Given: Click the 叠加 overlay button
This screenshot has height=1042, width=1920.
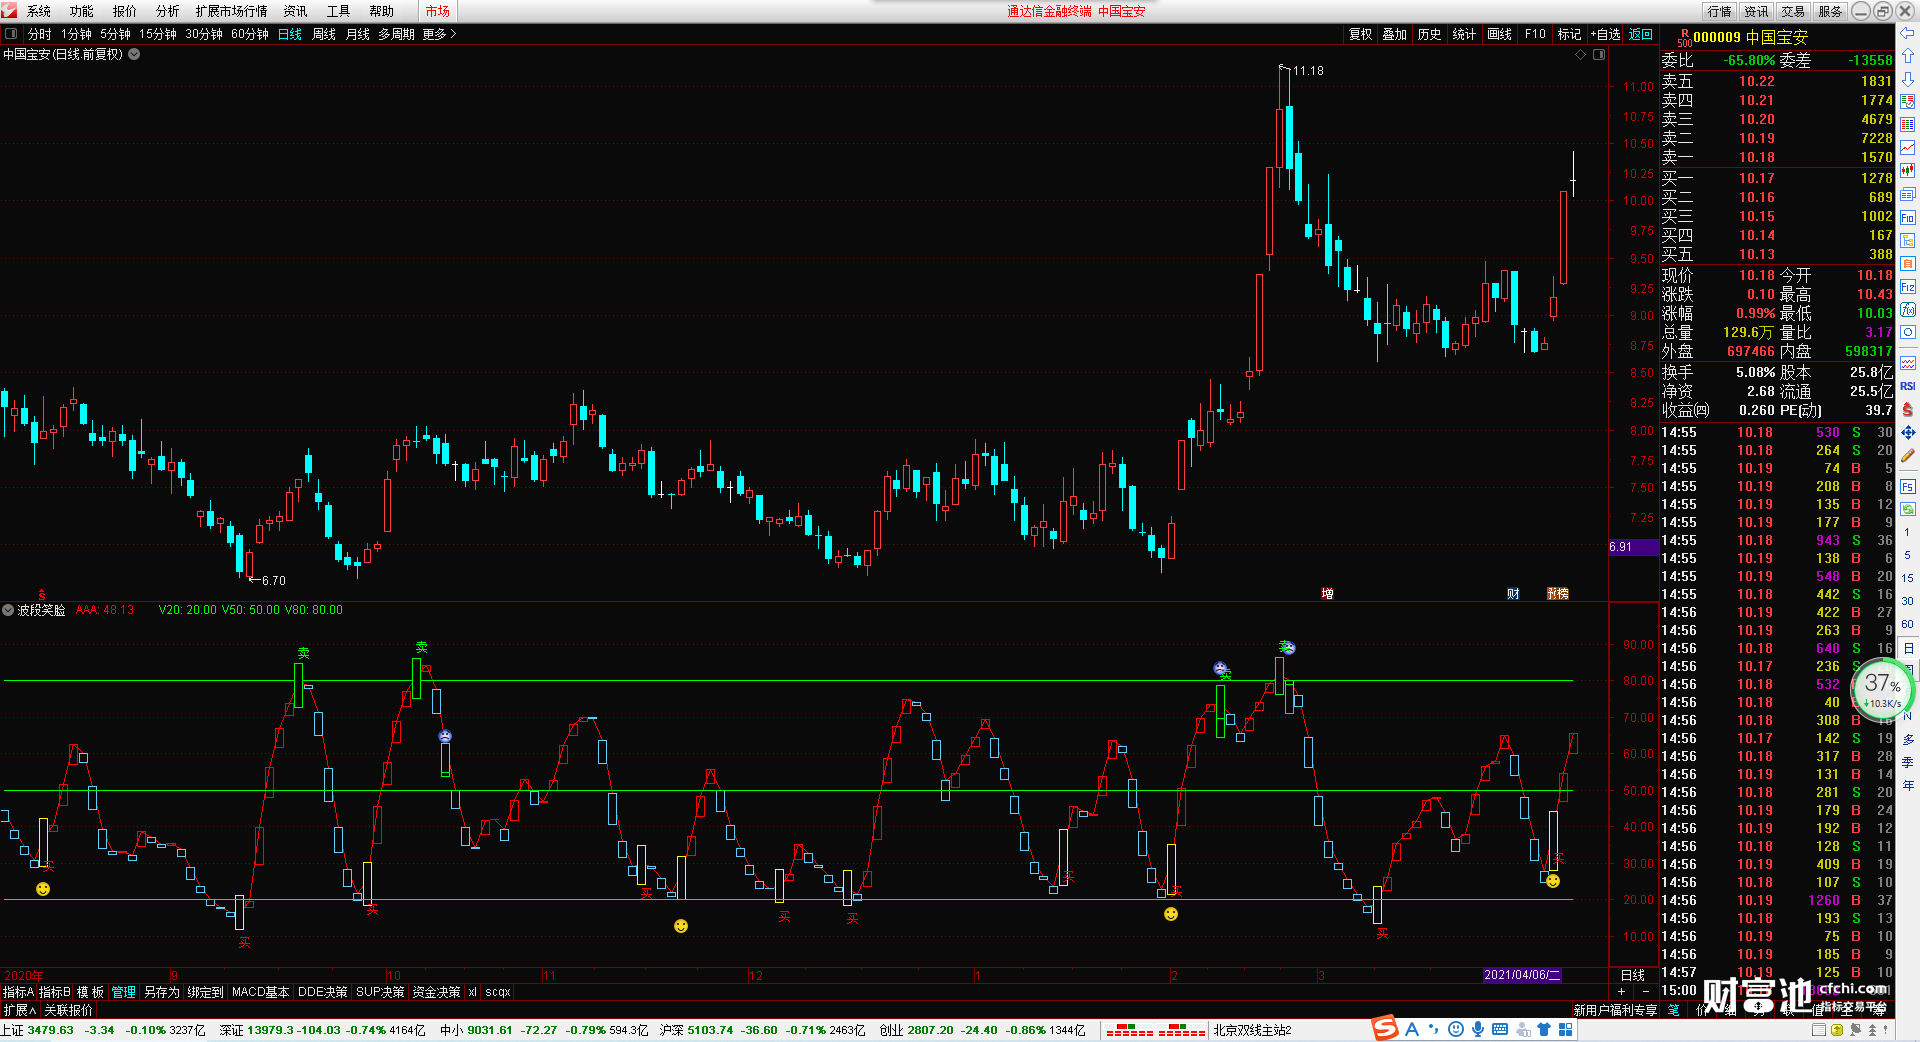Looking at the screenshot, I should pos(1395,34).
